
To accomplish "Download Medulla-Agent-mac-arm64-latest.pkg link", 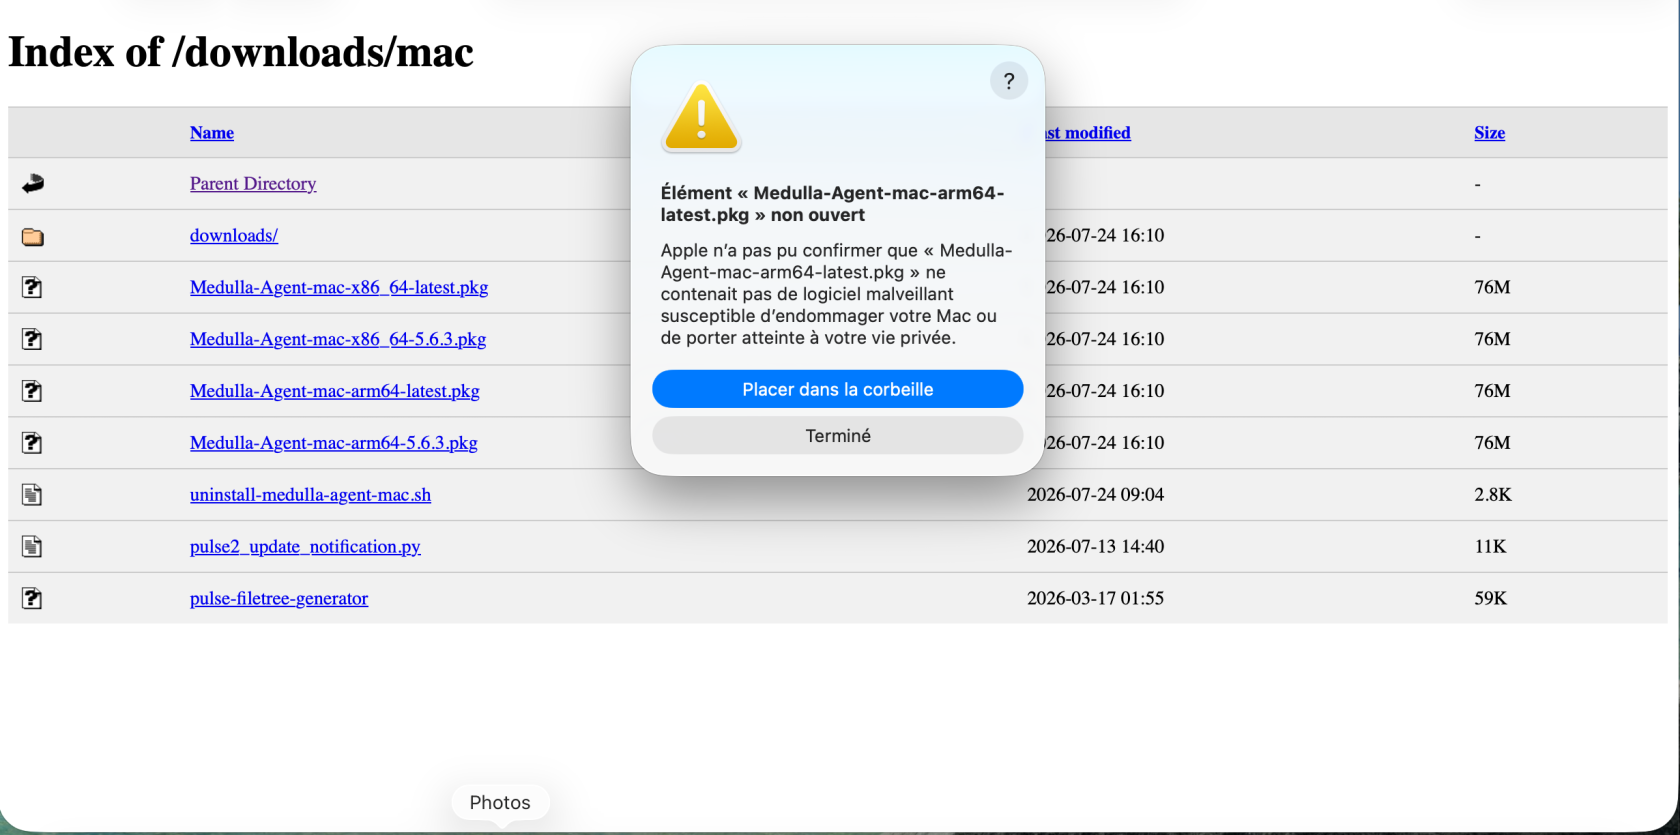I will click(335, 392).
